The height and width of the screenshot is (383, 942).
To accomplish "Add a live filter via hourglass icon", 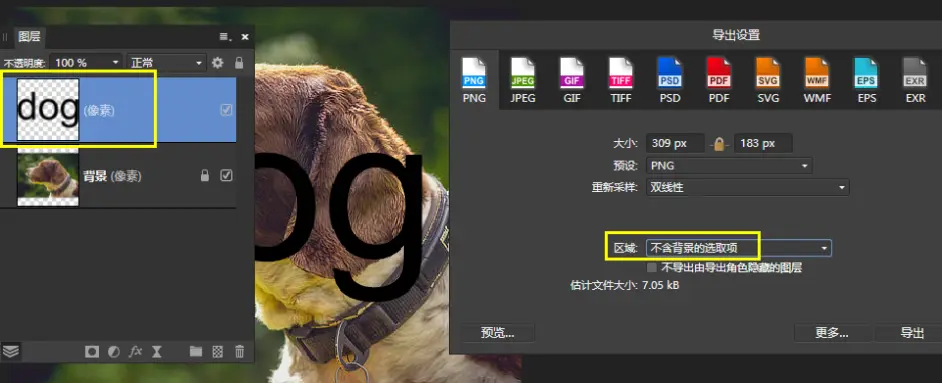I will [157, 352].
